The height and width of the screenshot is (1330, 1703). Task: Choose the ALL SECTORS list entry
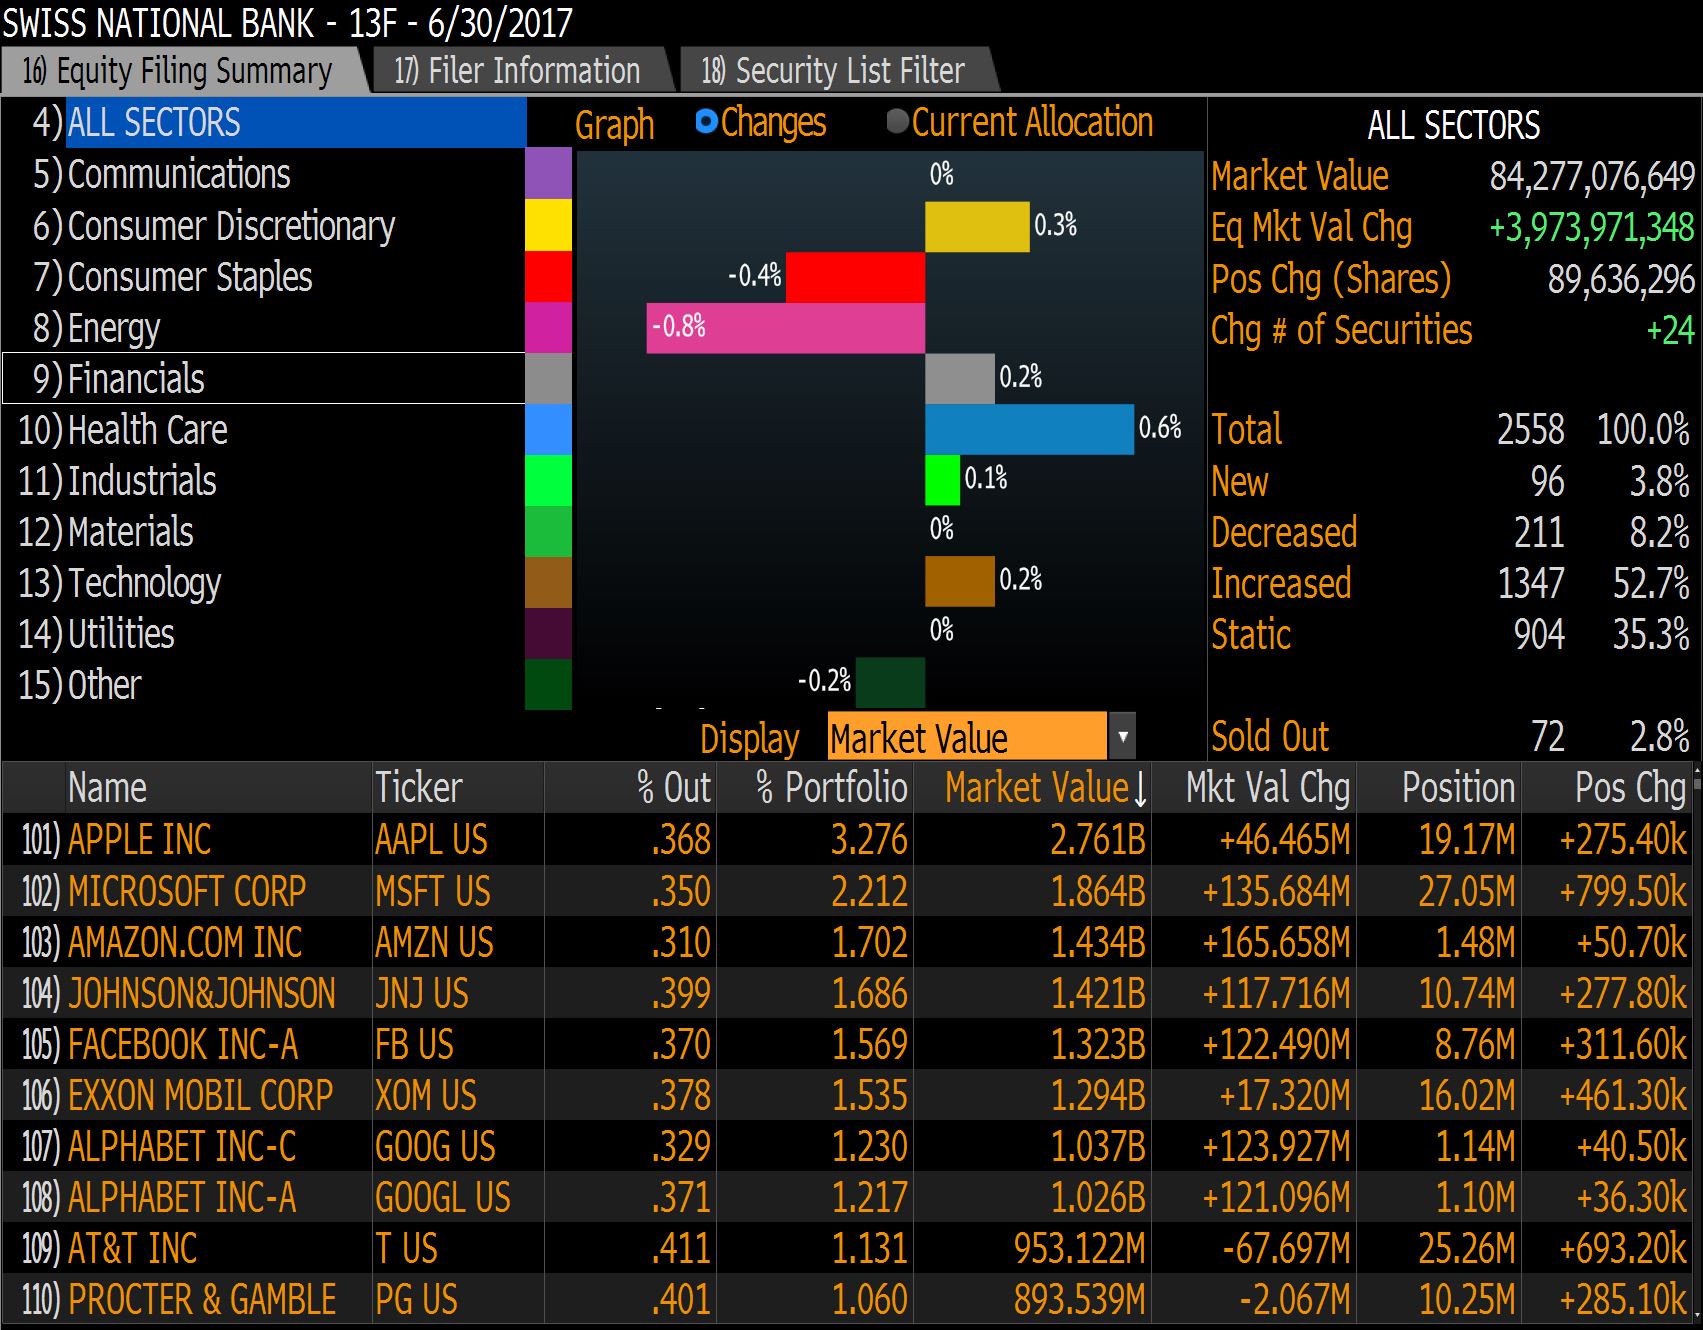tap(154, 123)
